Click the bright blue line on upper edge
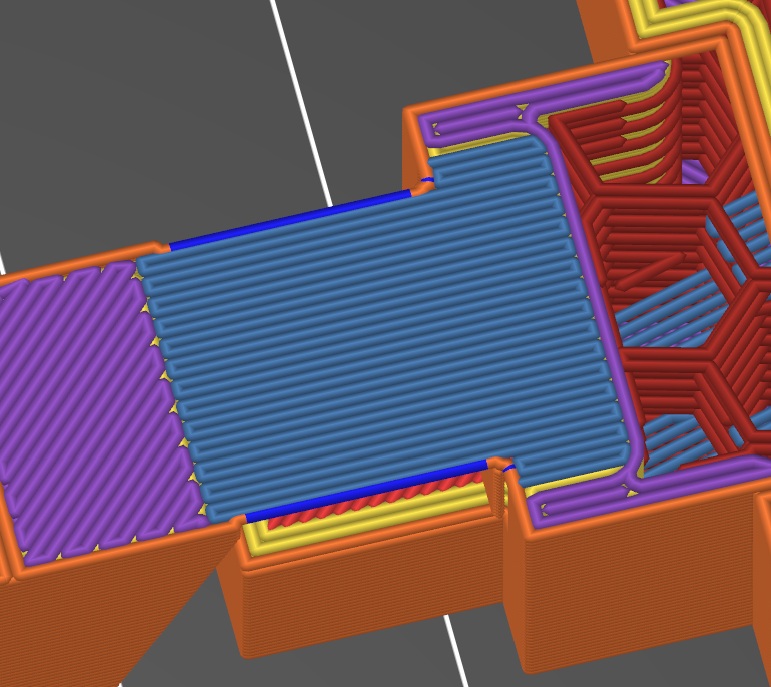The image size is (771, 687). [x=290, y=220]
